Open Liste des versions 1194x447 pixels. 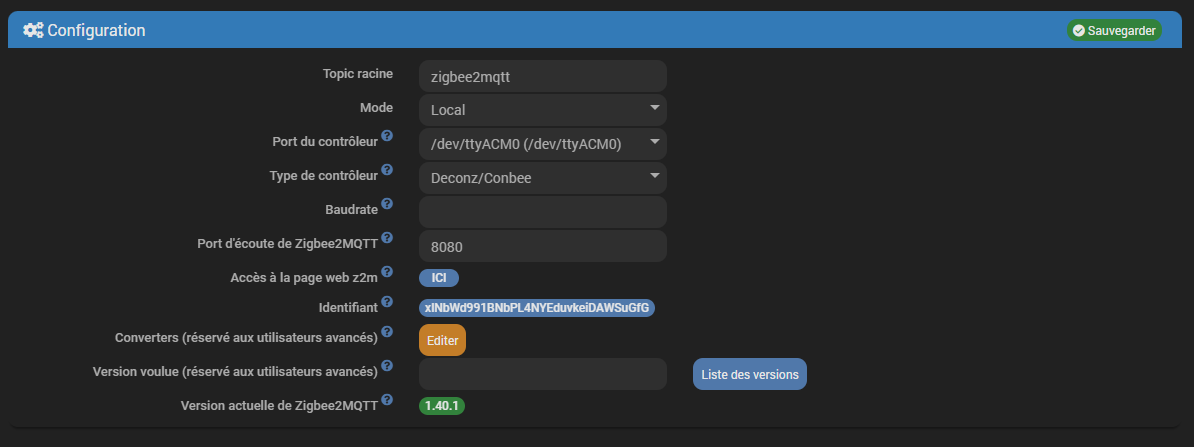tap(750, 374)
